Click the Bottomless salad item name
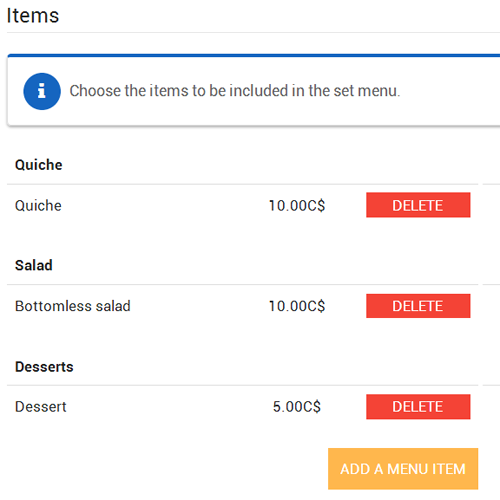 click(x=73, y=306)
